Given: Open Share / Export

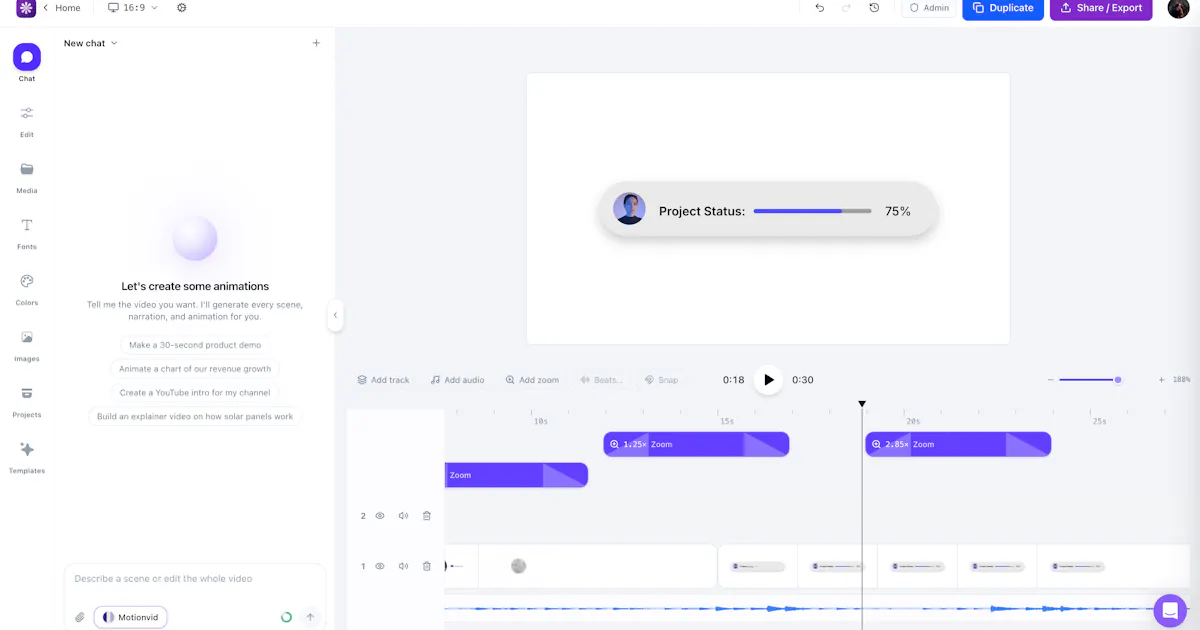Looking at the screenshot, I should (x=1101, y=8).
